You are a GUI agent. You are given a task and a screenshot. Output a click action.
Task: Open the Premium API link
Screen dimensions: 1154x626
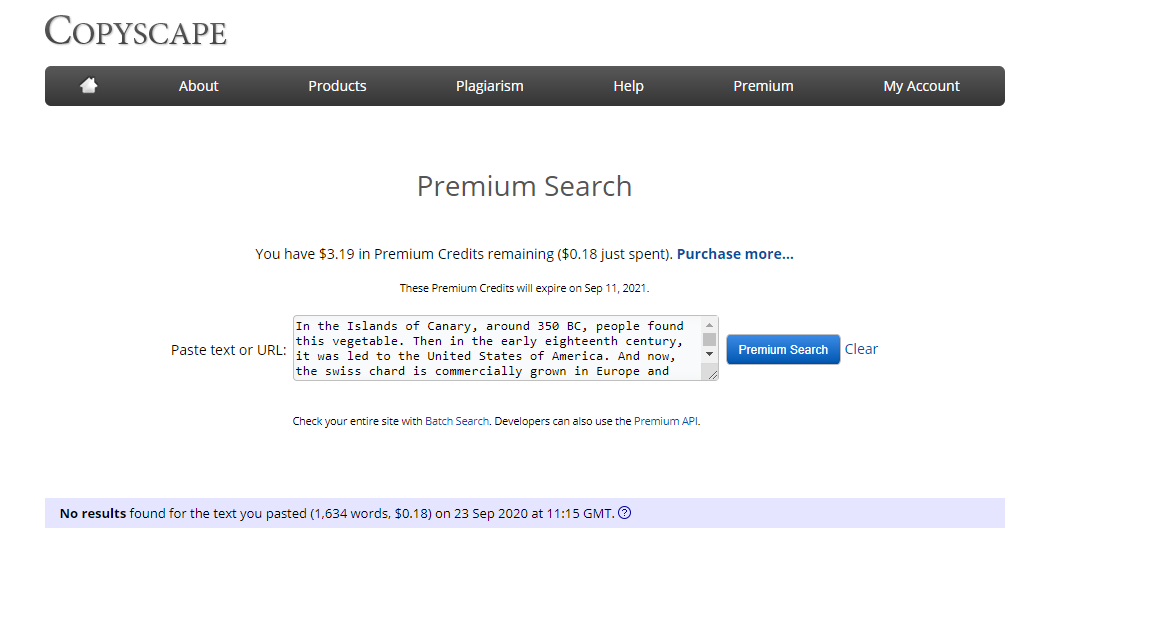coord(665,421)
